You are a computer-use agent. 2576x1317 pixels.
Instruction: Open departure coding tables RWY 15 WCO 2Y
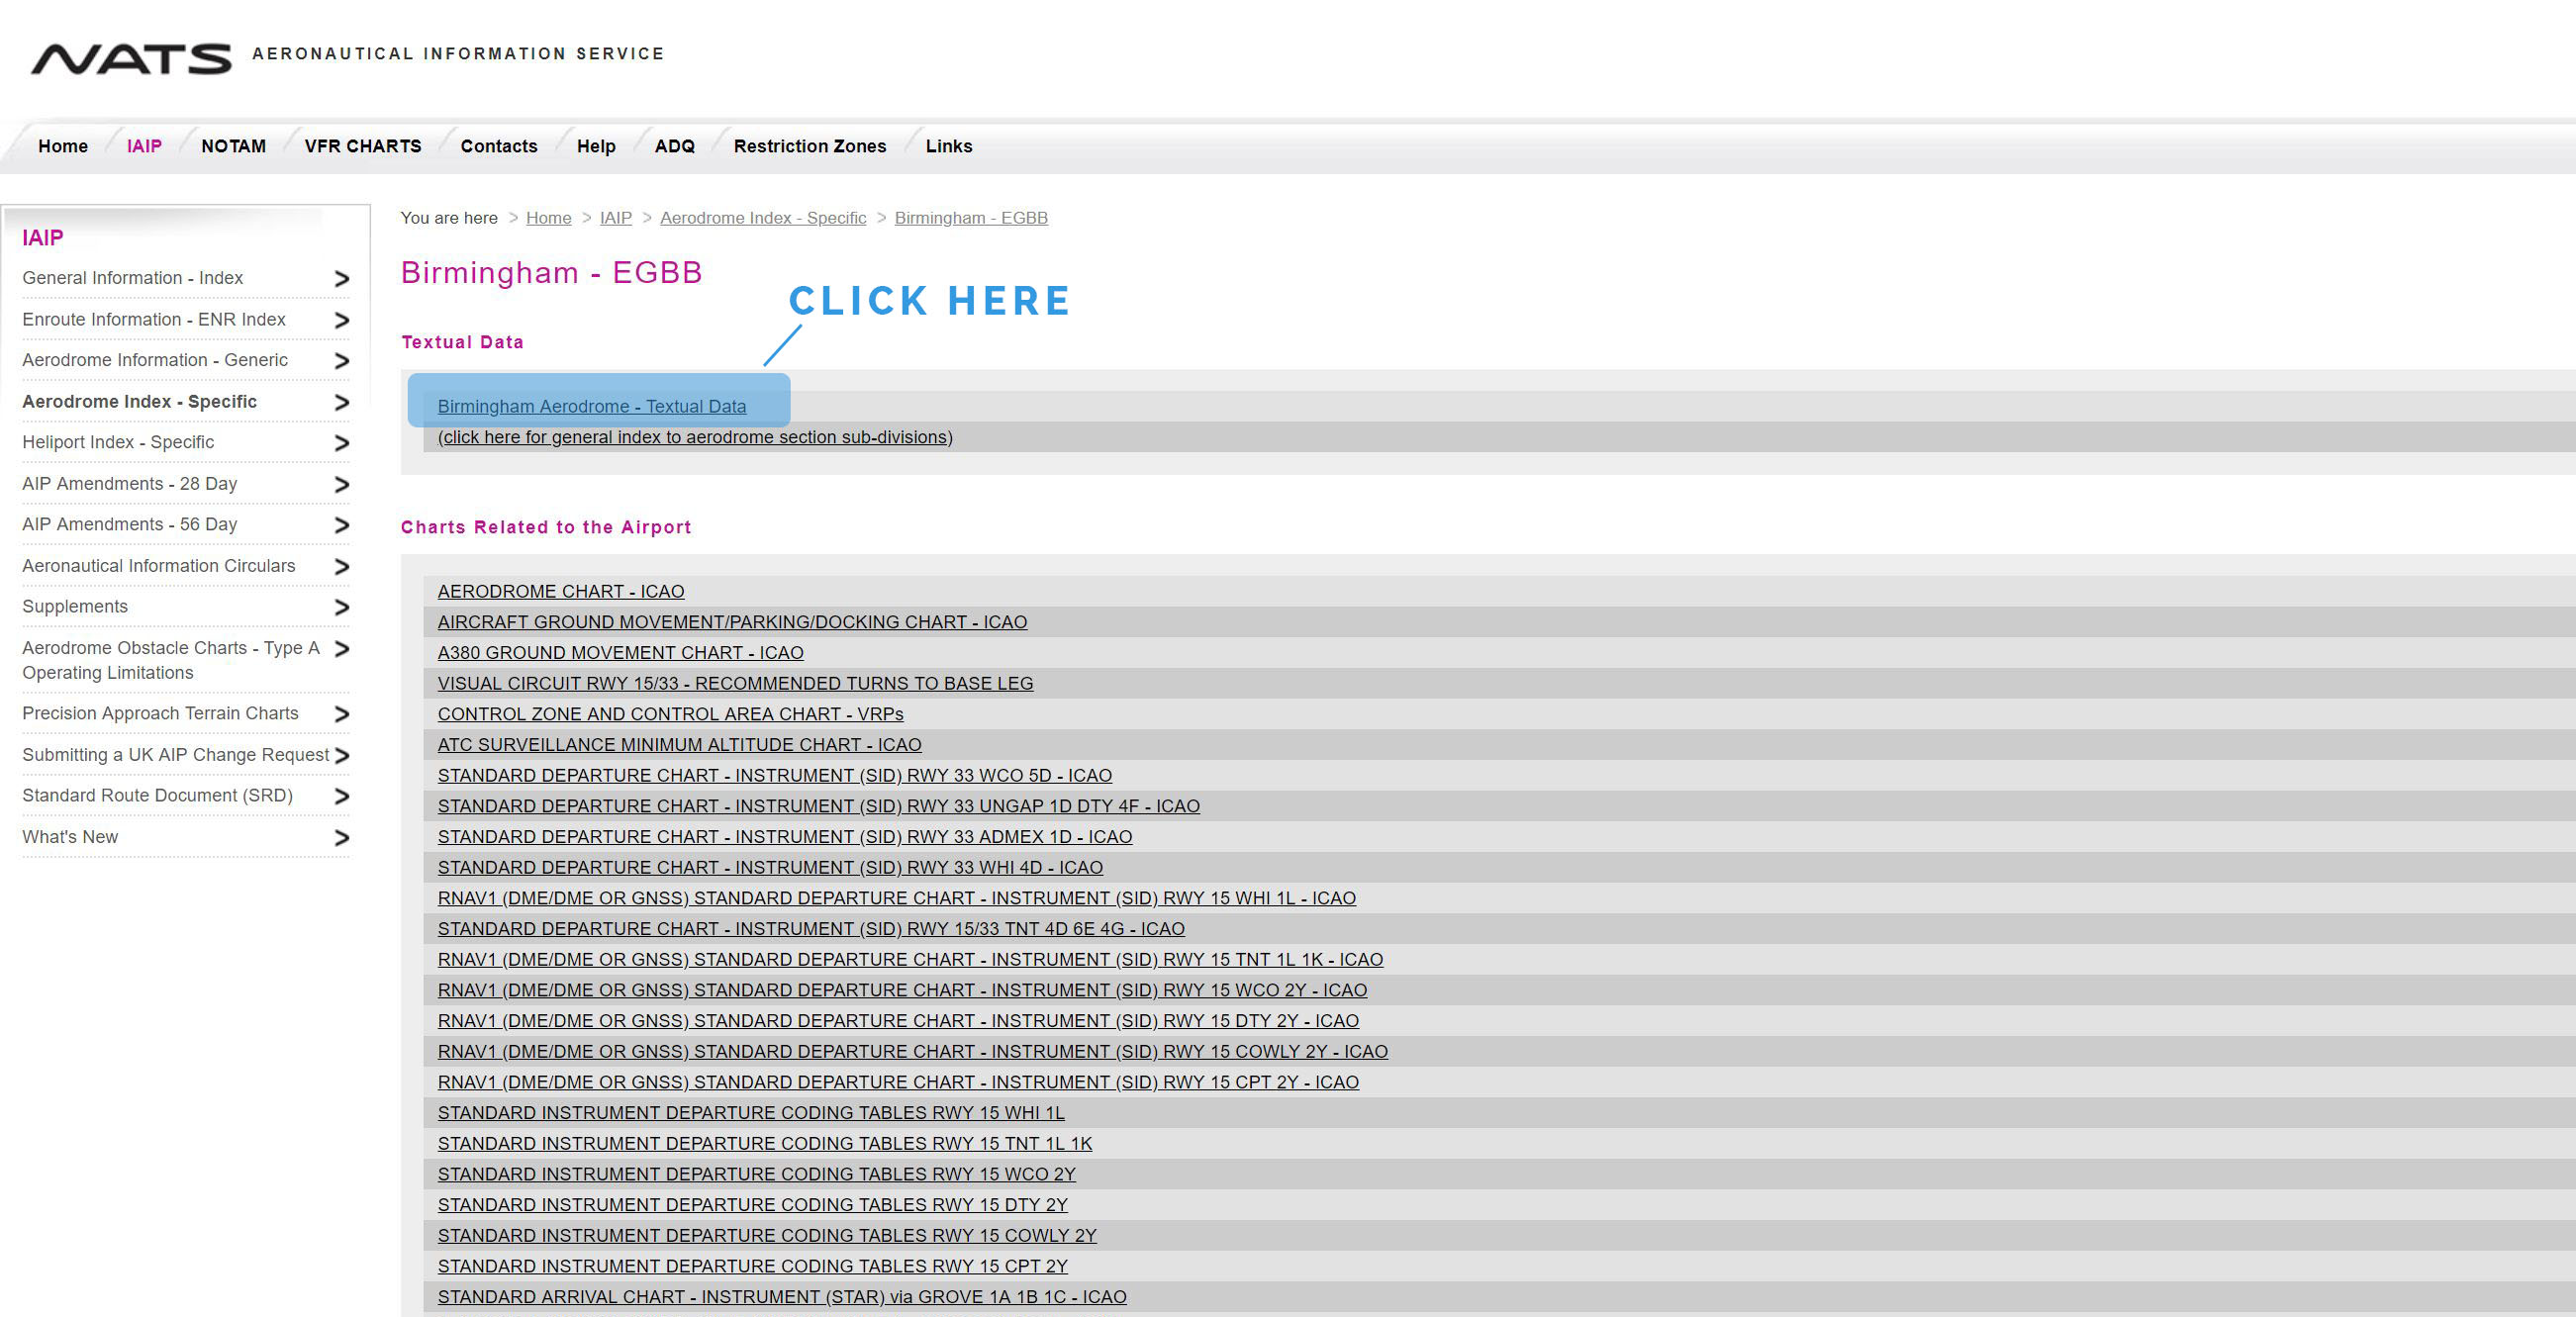coord(756,1174)
